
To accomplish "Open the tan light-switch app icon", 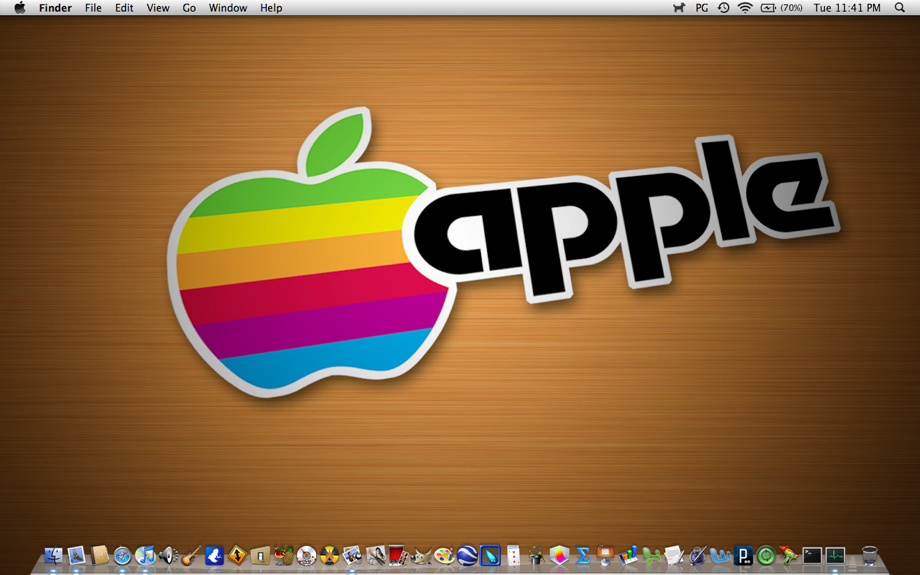I will coord(260,555).
